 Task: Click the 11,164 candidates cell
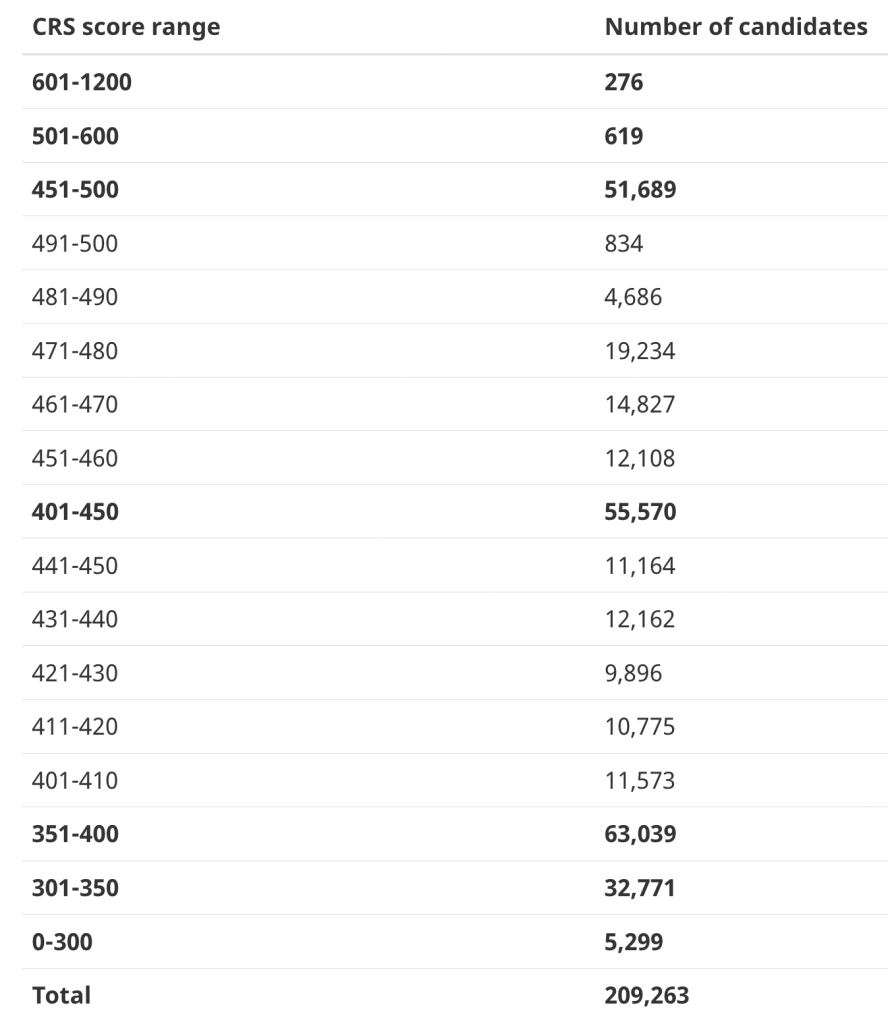click(640, 566)
